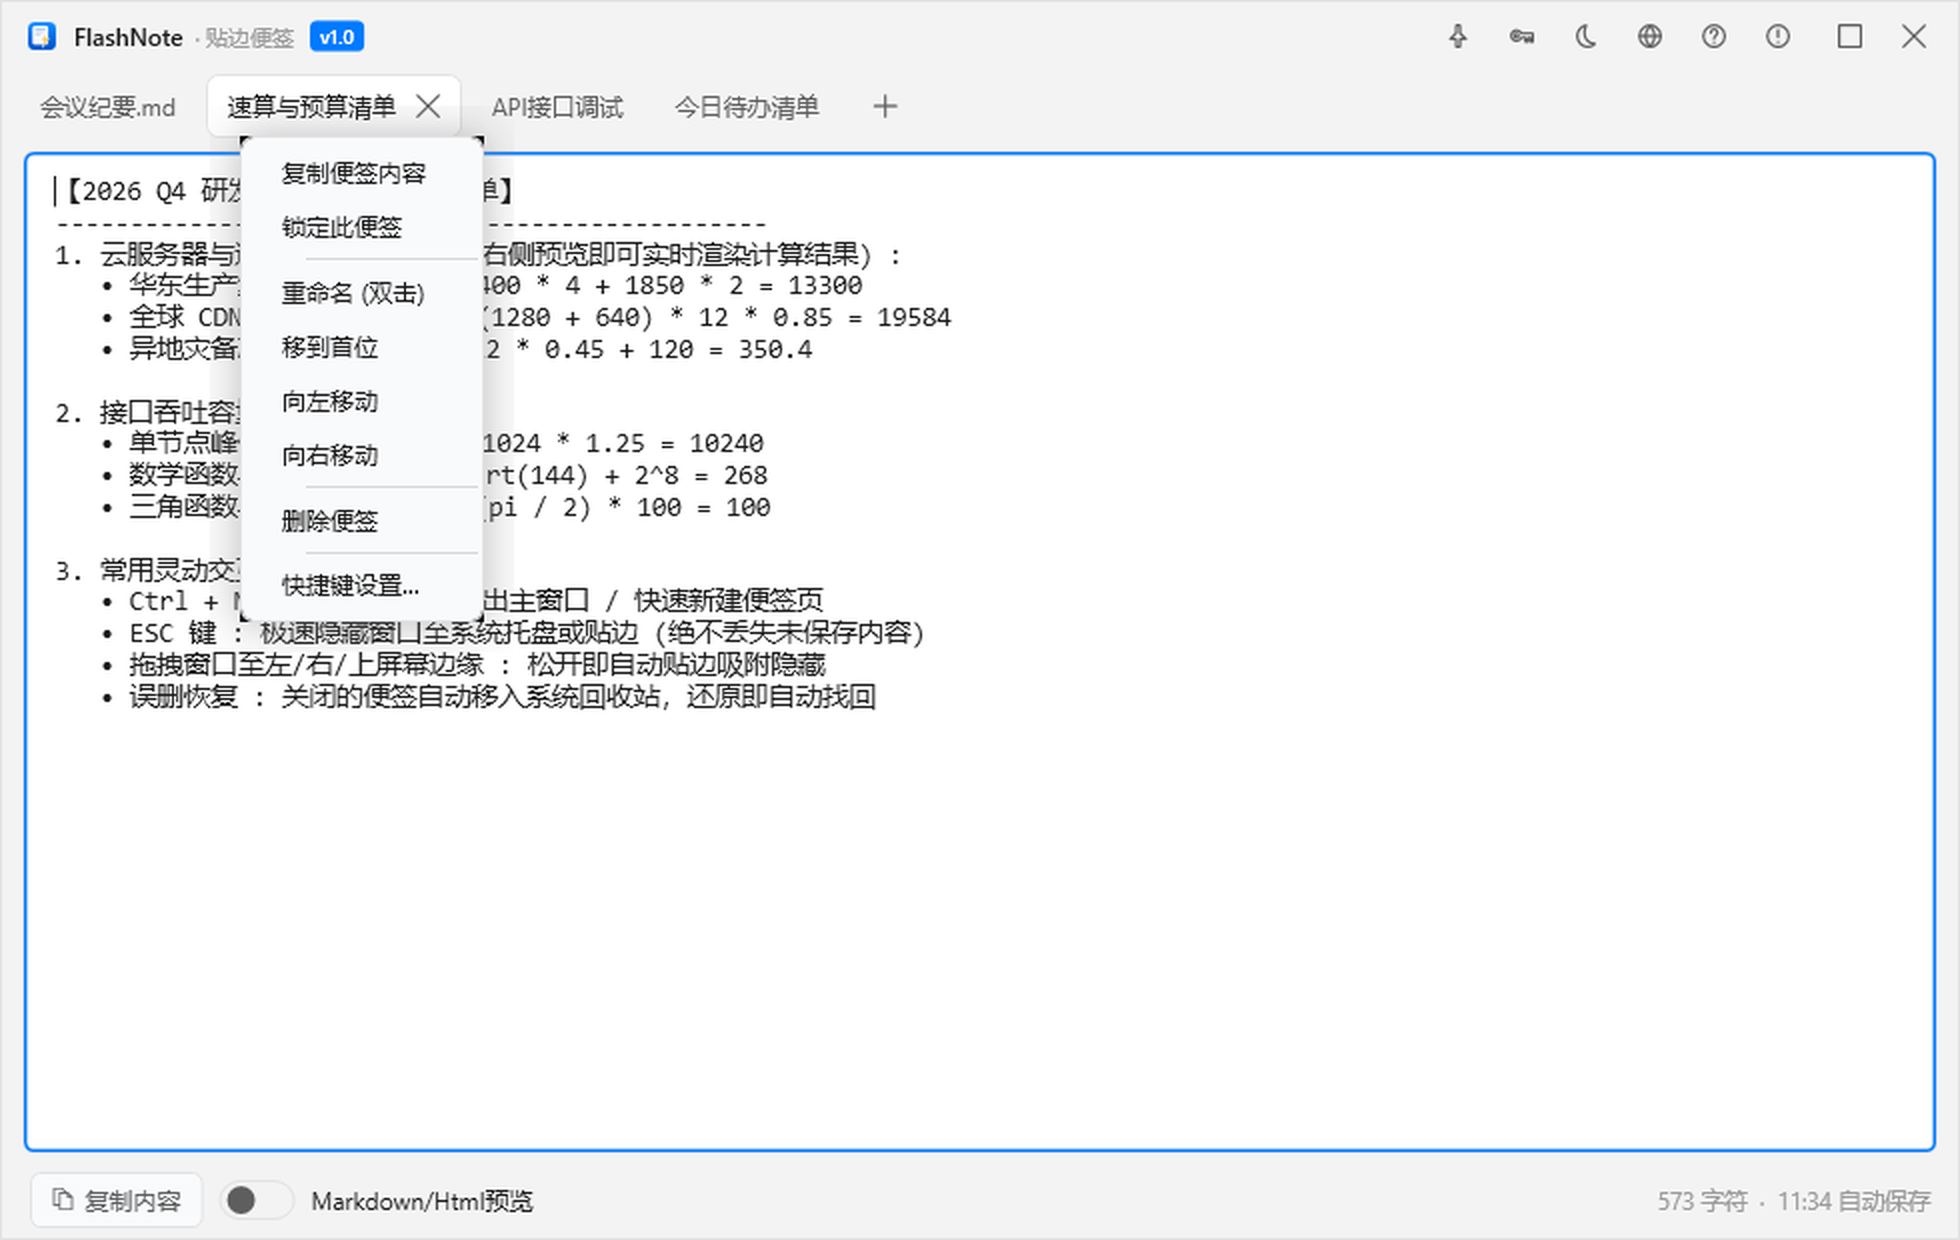Click the 11:34 自动保存 status text
This screenshot has height=1240, width=1960.
(1854, 1201)
